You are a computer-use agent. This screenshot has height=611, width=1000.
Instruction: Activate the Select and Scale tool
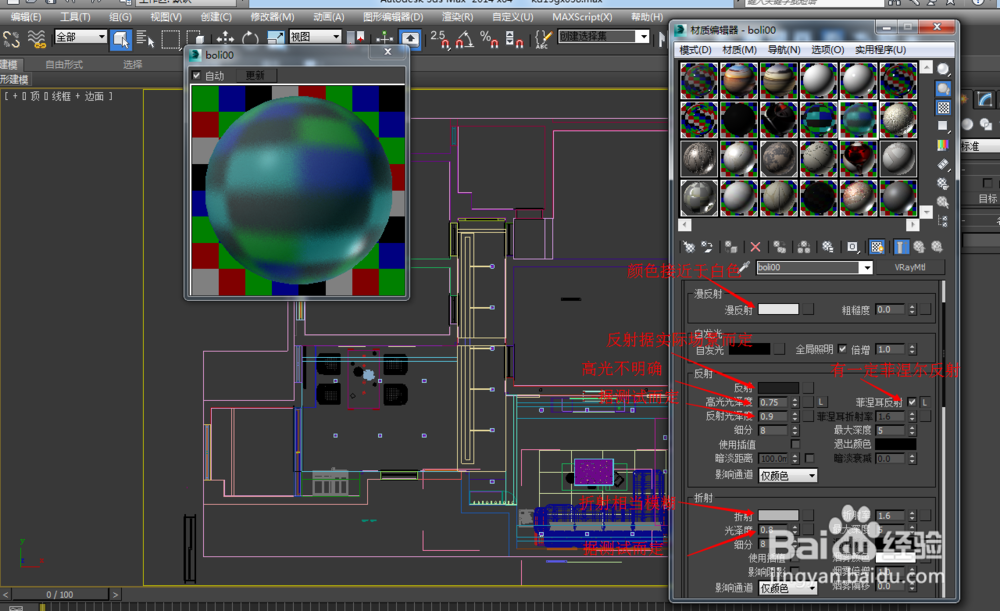275,39
